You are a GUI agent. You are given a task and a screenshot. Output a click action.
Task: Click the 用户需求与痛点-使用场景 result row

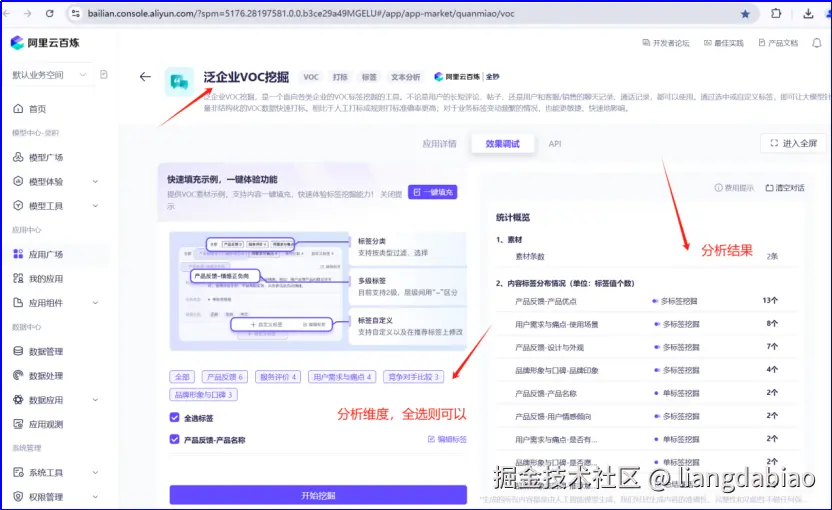point(647,324)
